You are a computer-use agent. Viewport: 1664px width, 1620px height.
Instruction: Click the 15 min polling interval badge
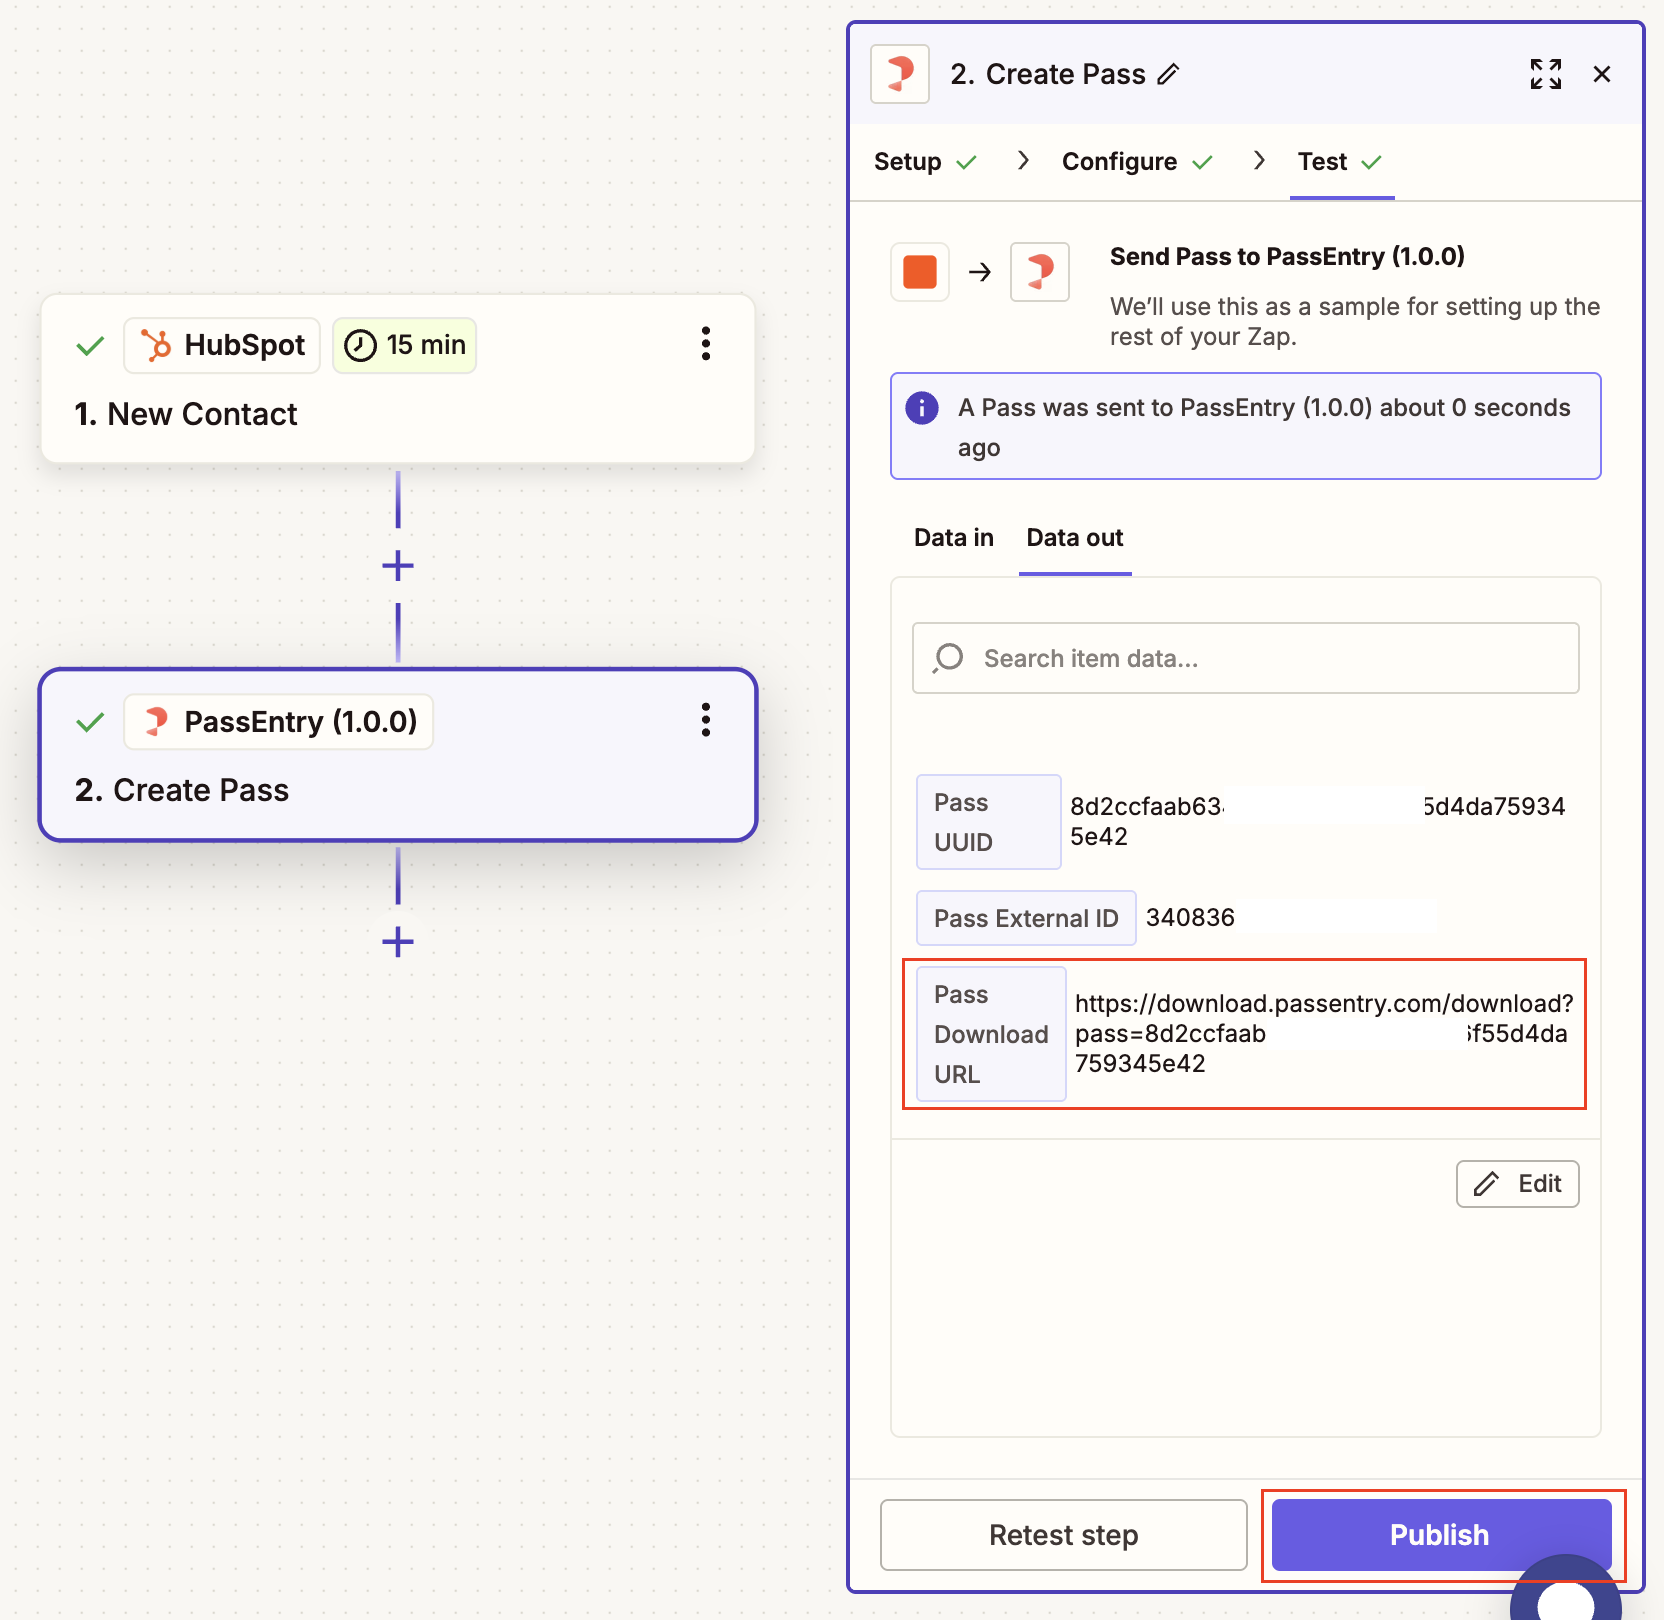404,345
